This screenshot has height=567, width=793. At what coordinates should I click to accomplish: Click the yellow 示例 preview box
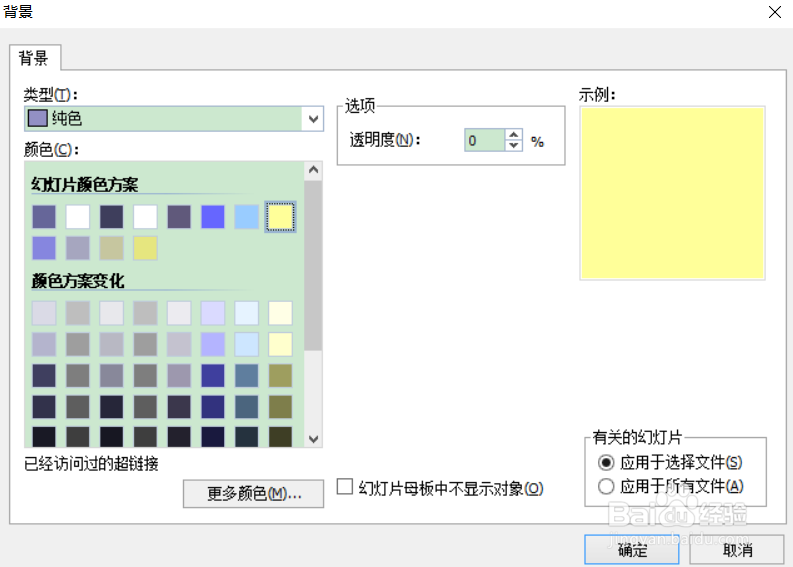tap(672, 193)
